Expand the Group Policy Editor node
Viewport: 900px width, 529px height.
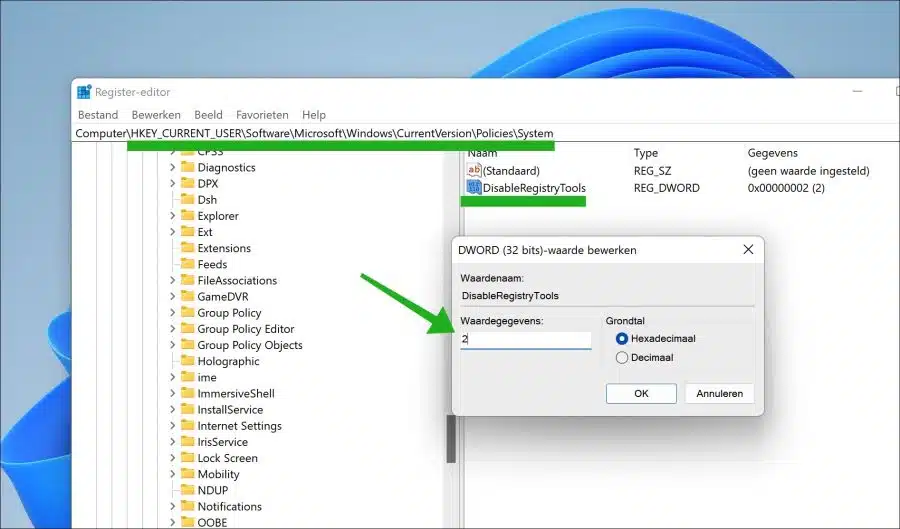pyautogui.click(x=173, y=328)
